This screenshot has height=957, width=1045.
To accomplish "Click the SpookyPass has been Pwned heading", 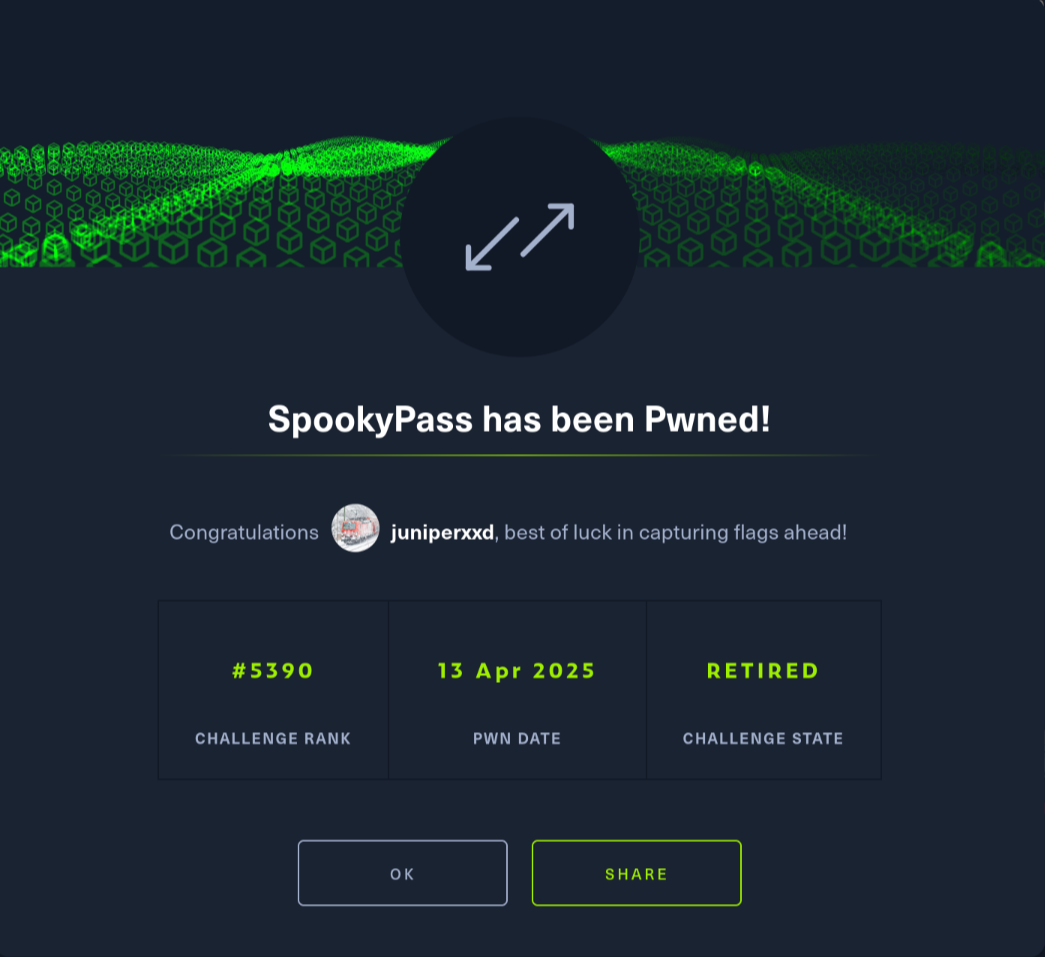I will click(519, 419).
